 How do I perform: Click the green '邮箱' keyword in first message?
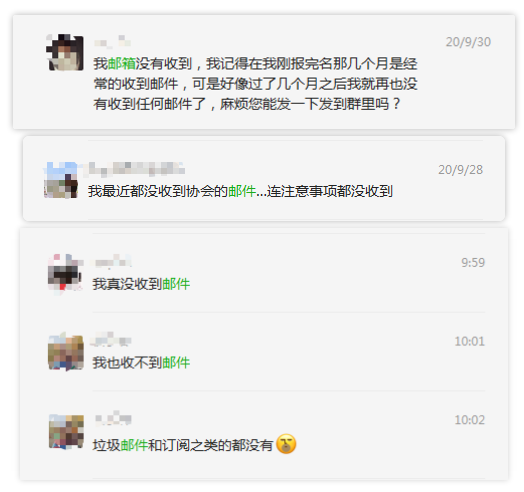click(x=121, y=64)
